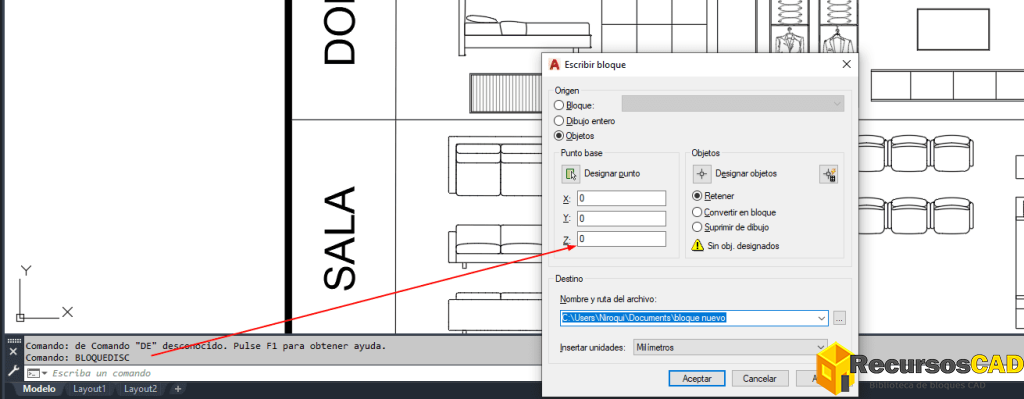Click the Designar punto pick-point icon
1024x399 pixels.
click(571, 174)
